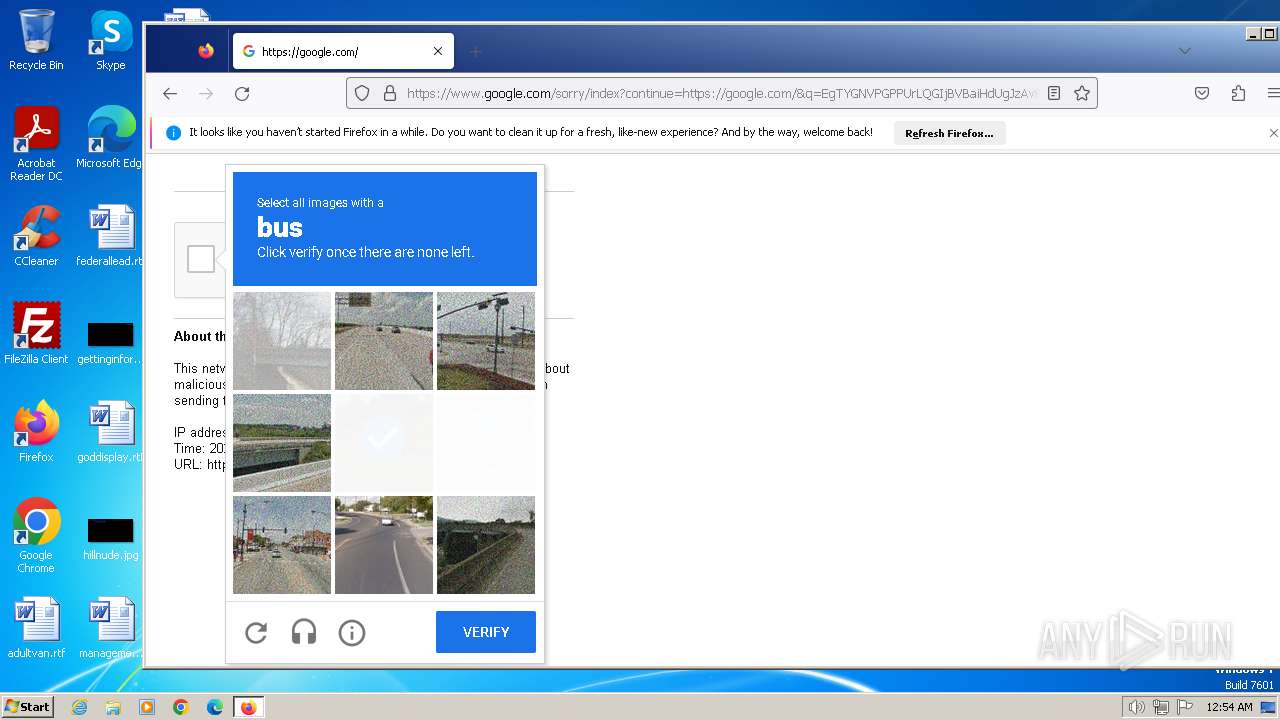Viewport: 1280px width, 720px height.
Task: Select Recycle Bin desktop icon
Action: [36, 40]
